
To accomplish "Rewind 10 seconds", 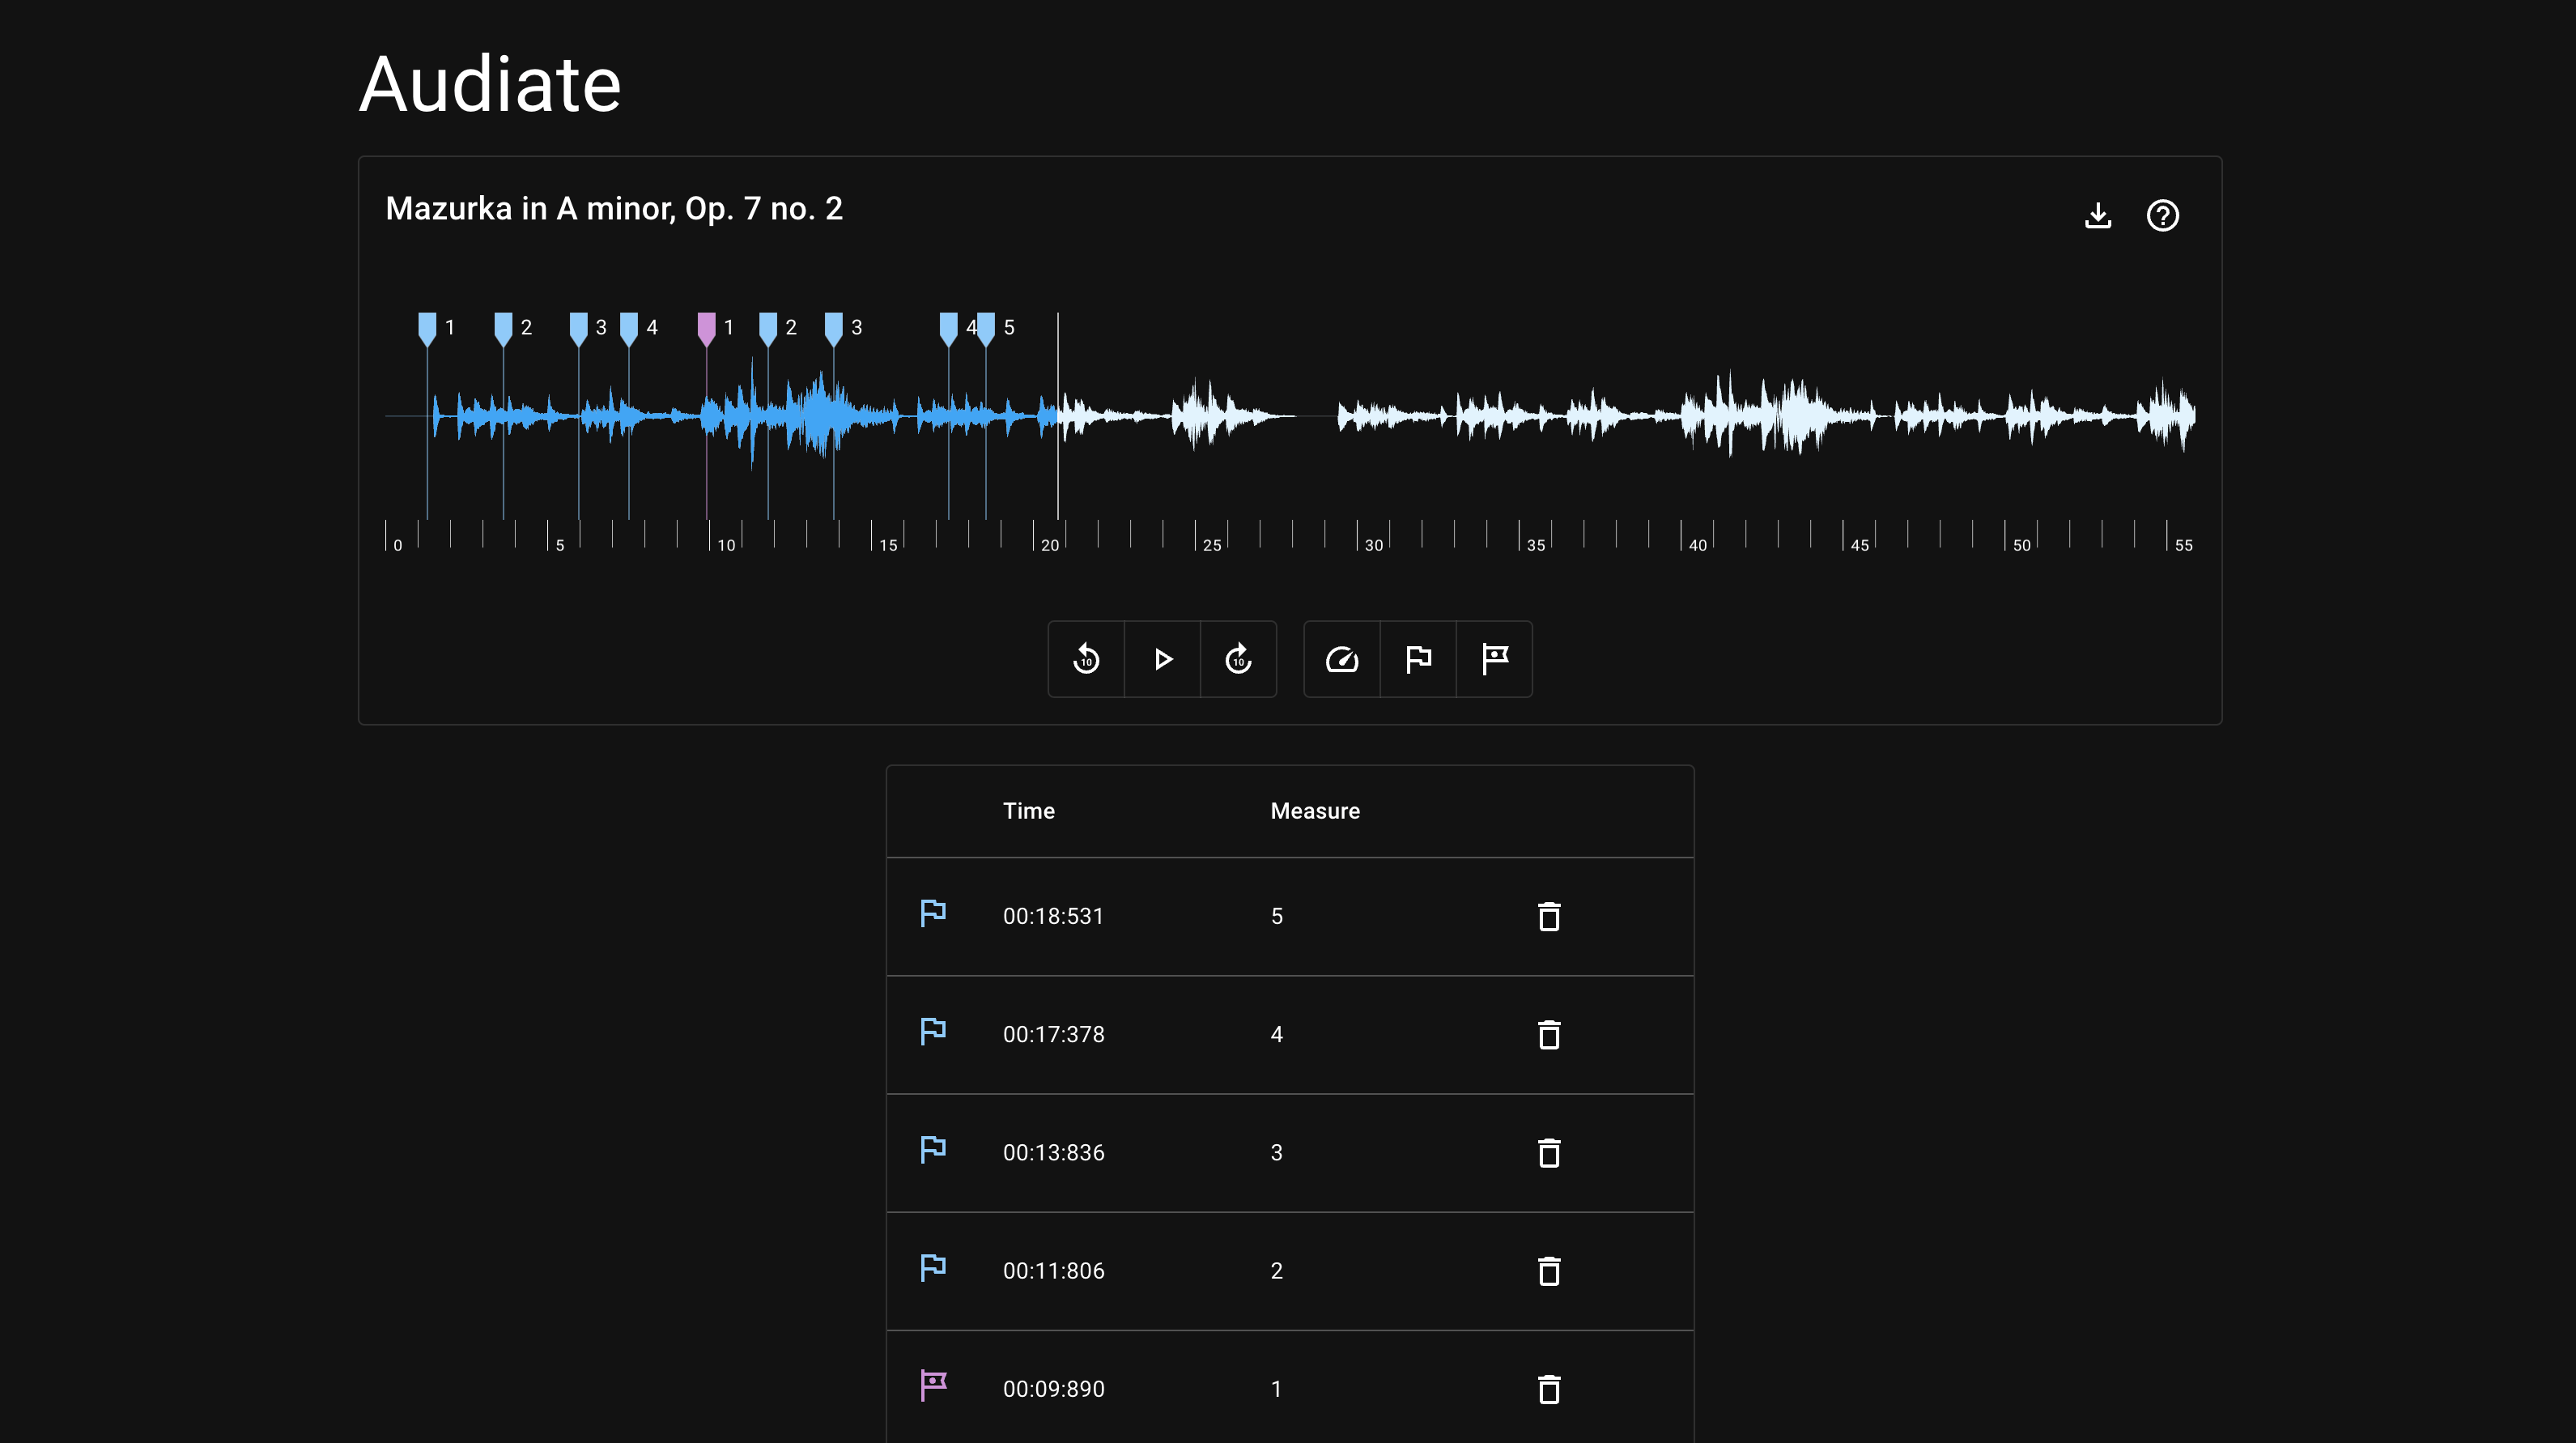I will (1086, 659).
